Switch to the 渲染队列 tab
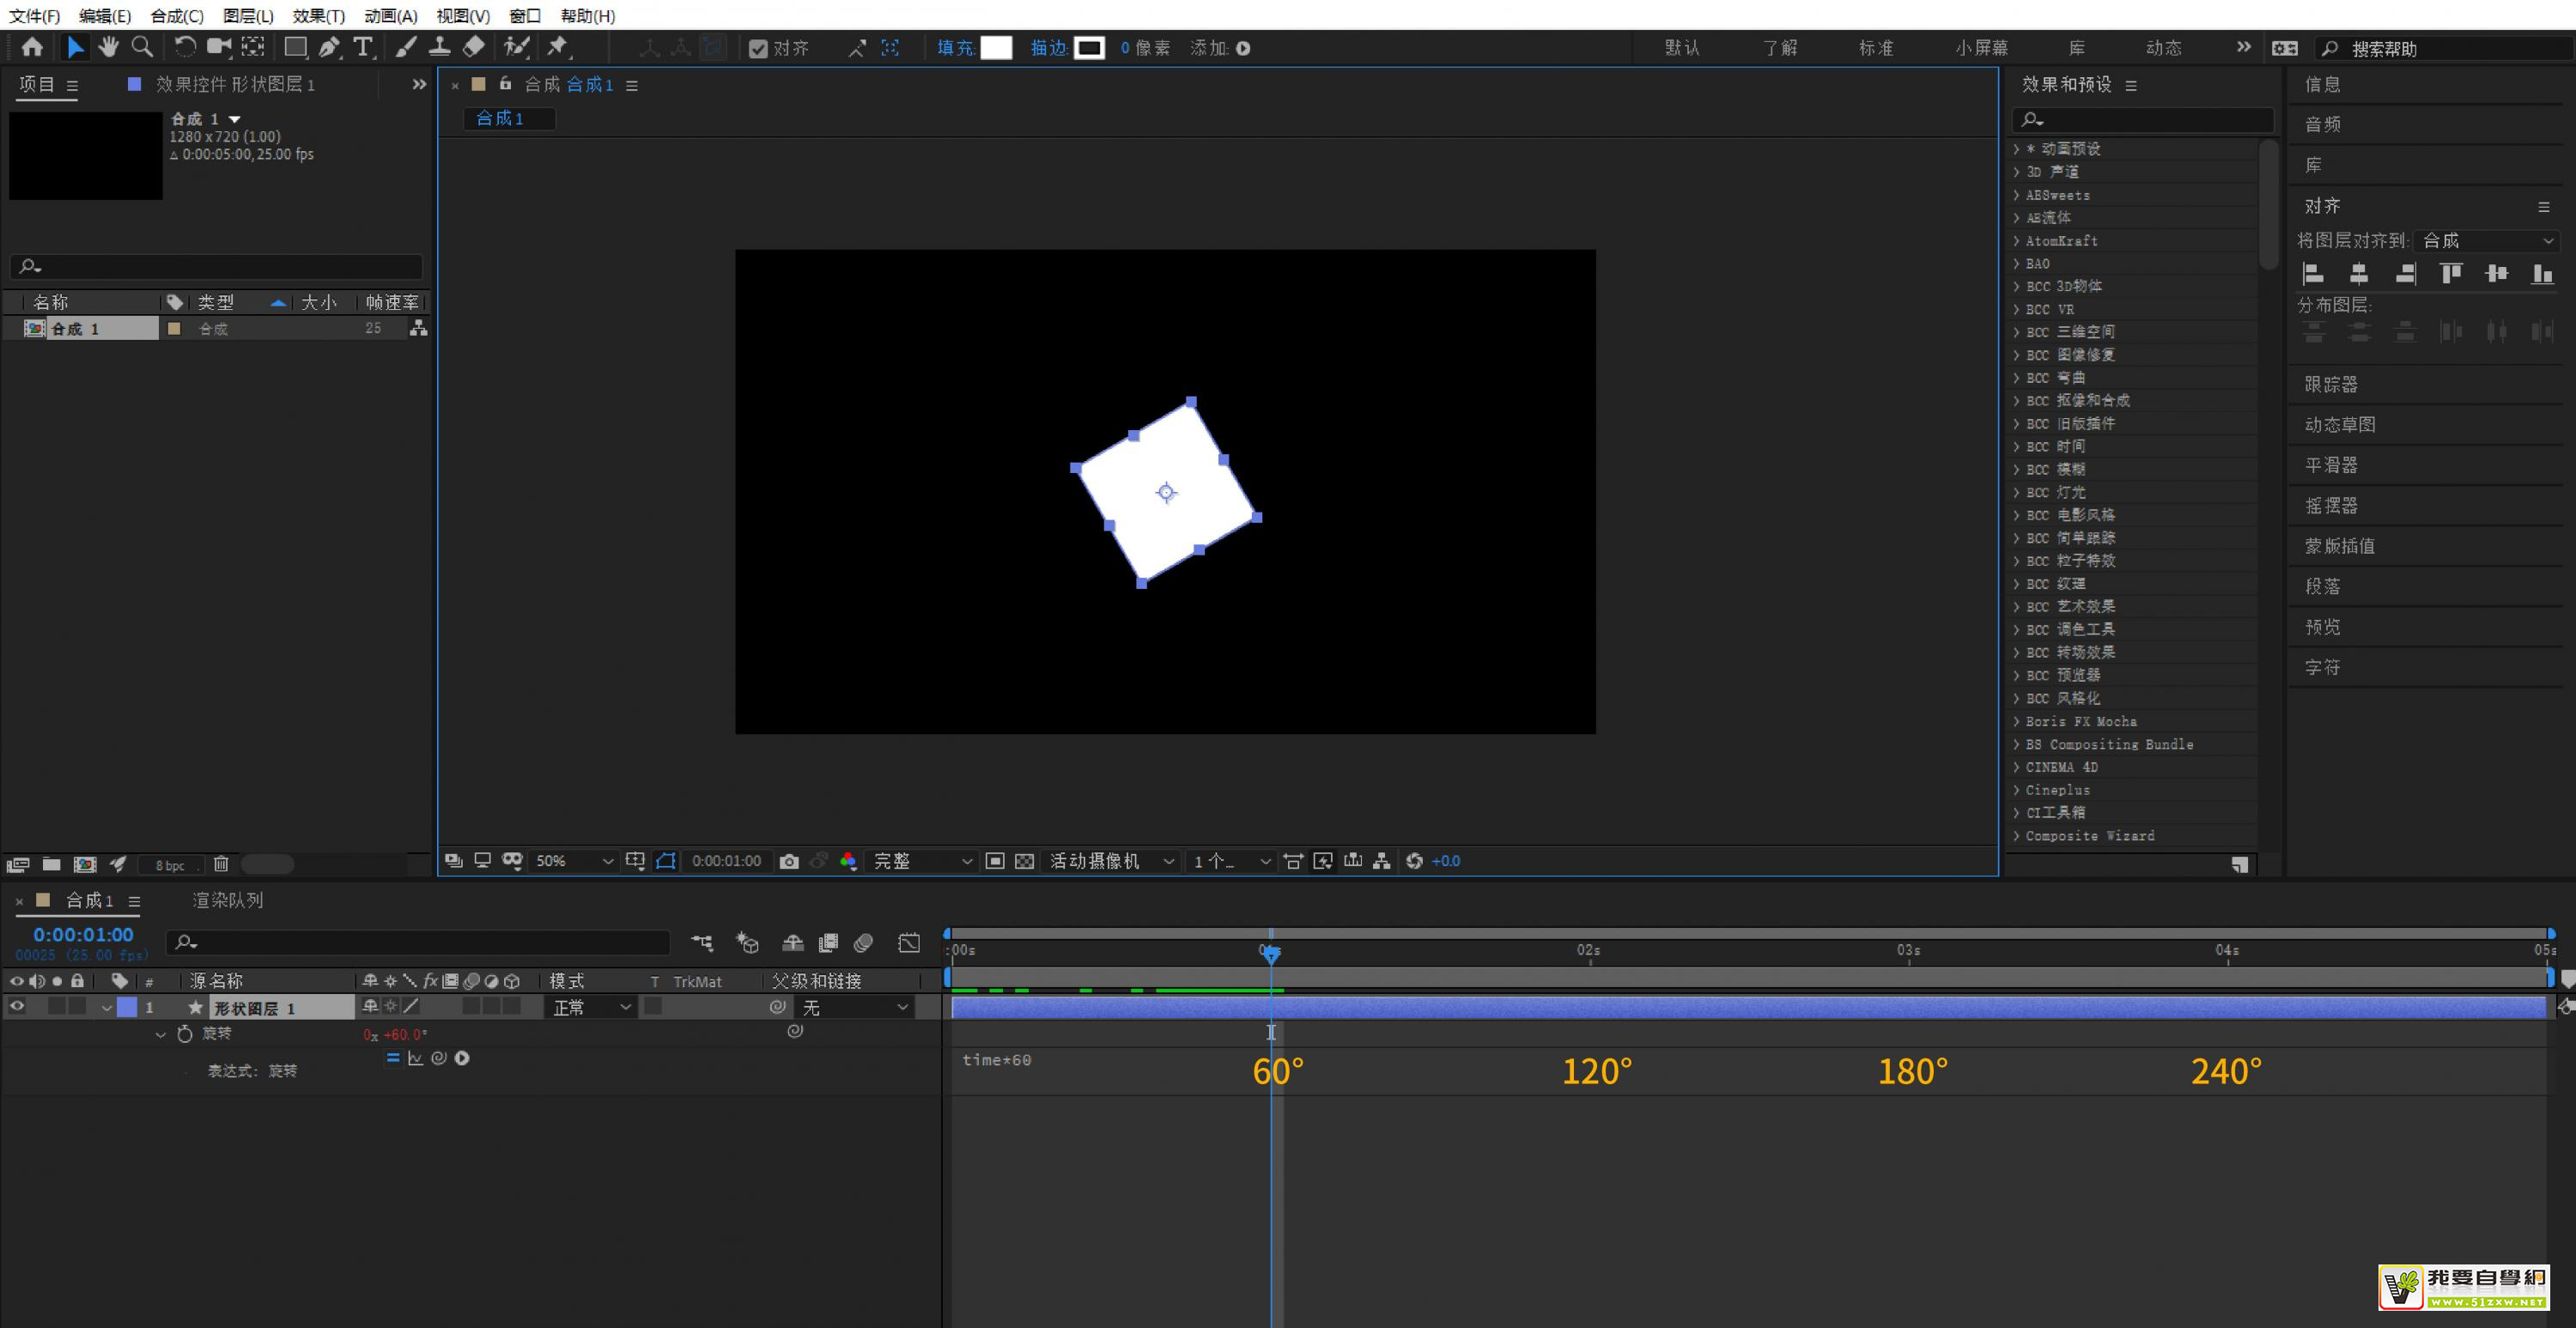The height and width of the screenshot is (1328, 2576). click(227, 900)
